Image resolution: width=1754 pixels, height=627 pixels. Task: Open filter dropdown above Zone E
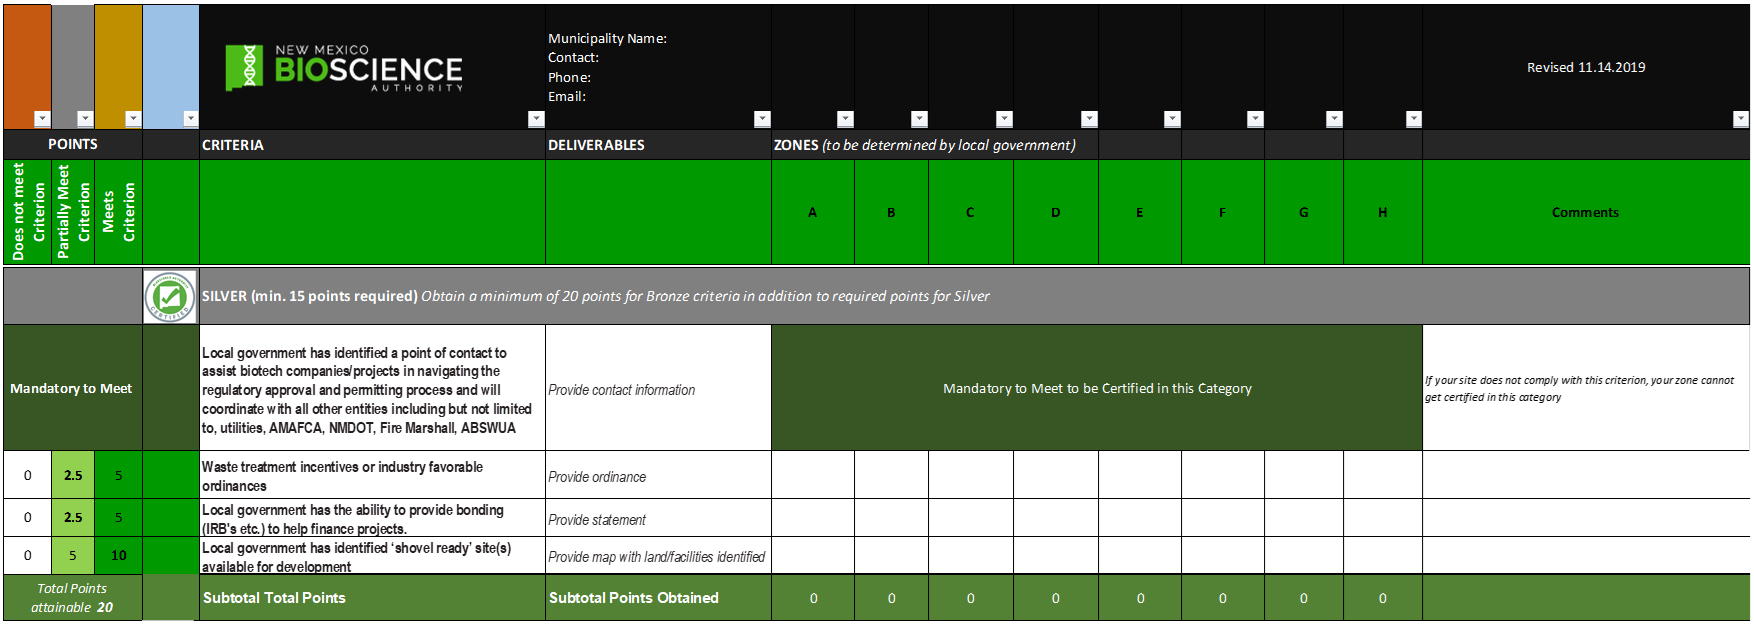1173,119
